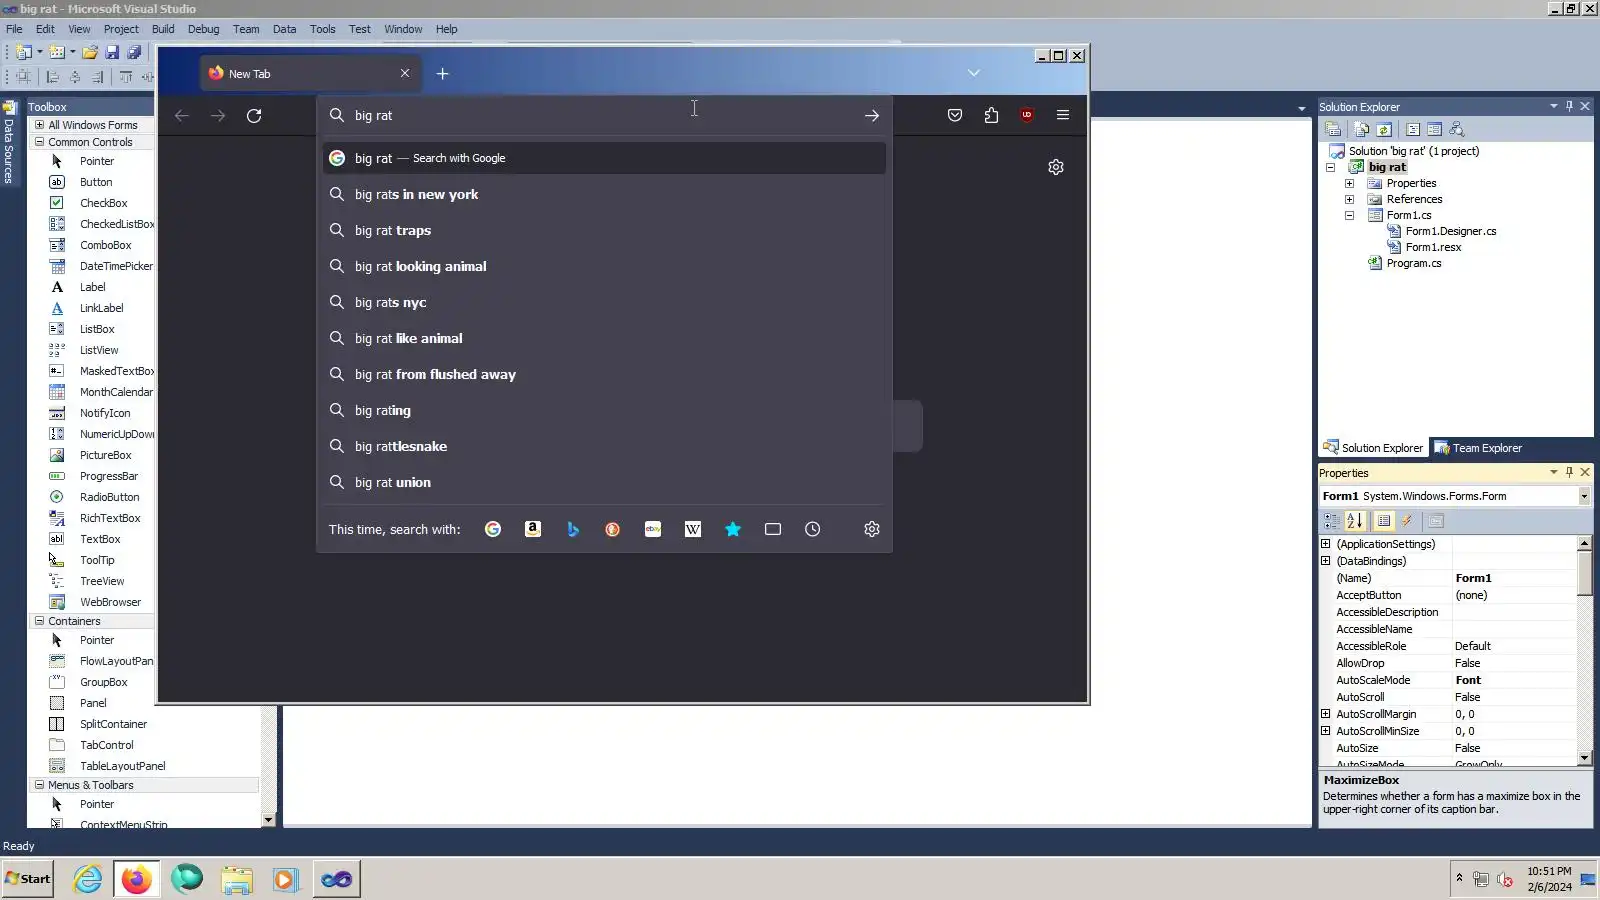Expand the References node in Solution Explorer
1600x900 pixels.
pyautogui.click(x=1349, y=200)
